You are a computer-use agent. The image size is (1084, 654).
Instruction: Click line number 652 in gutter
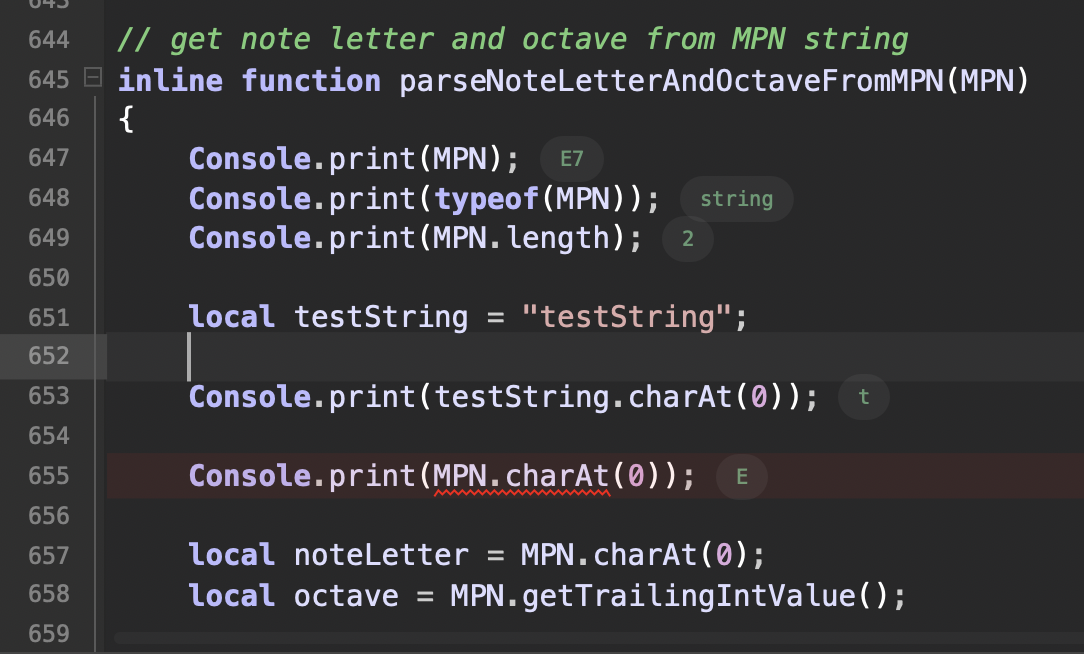coord(49,356)
